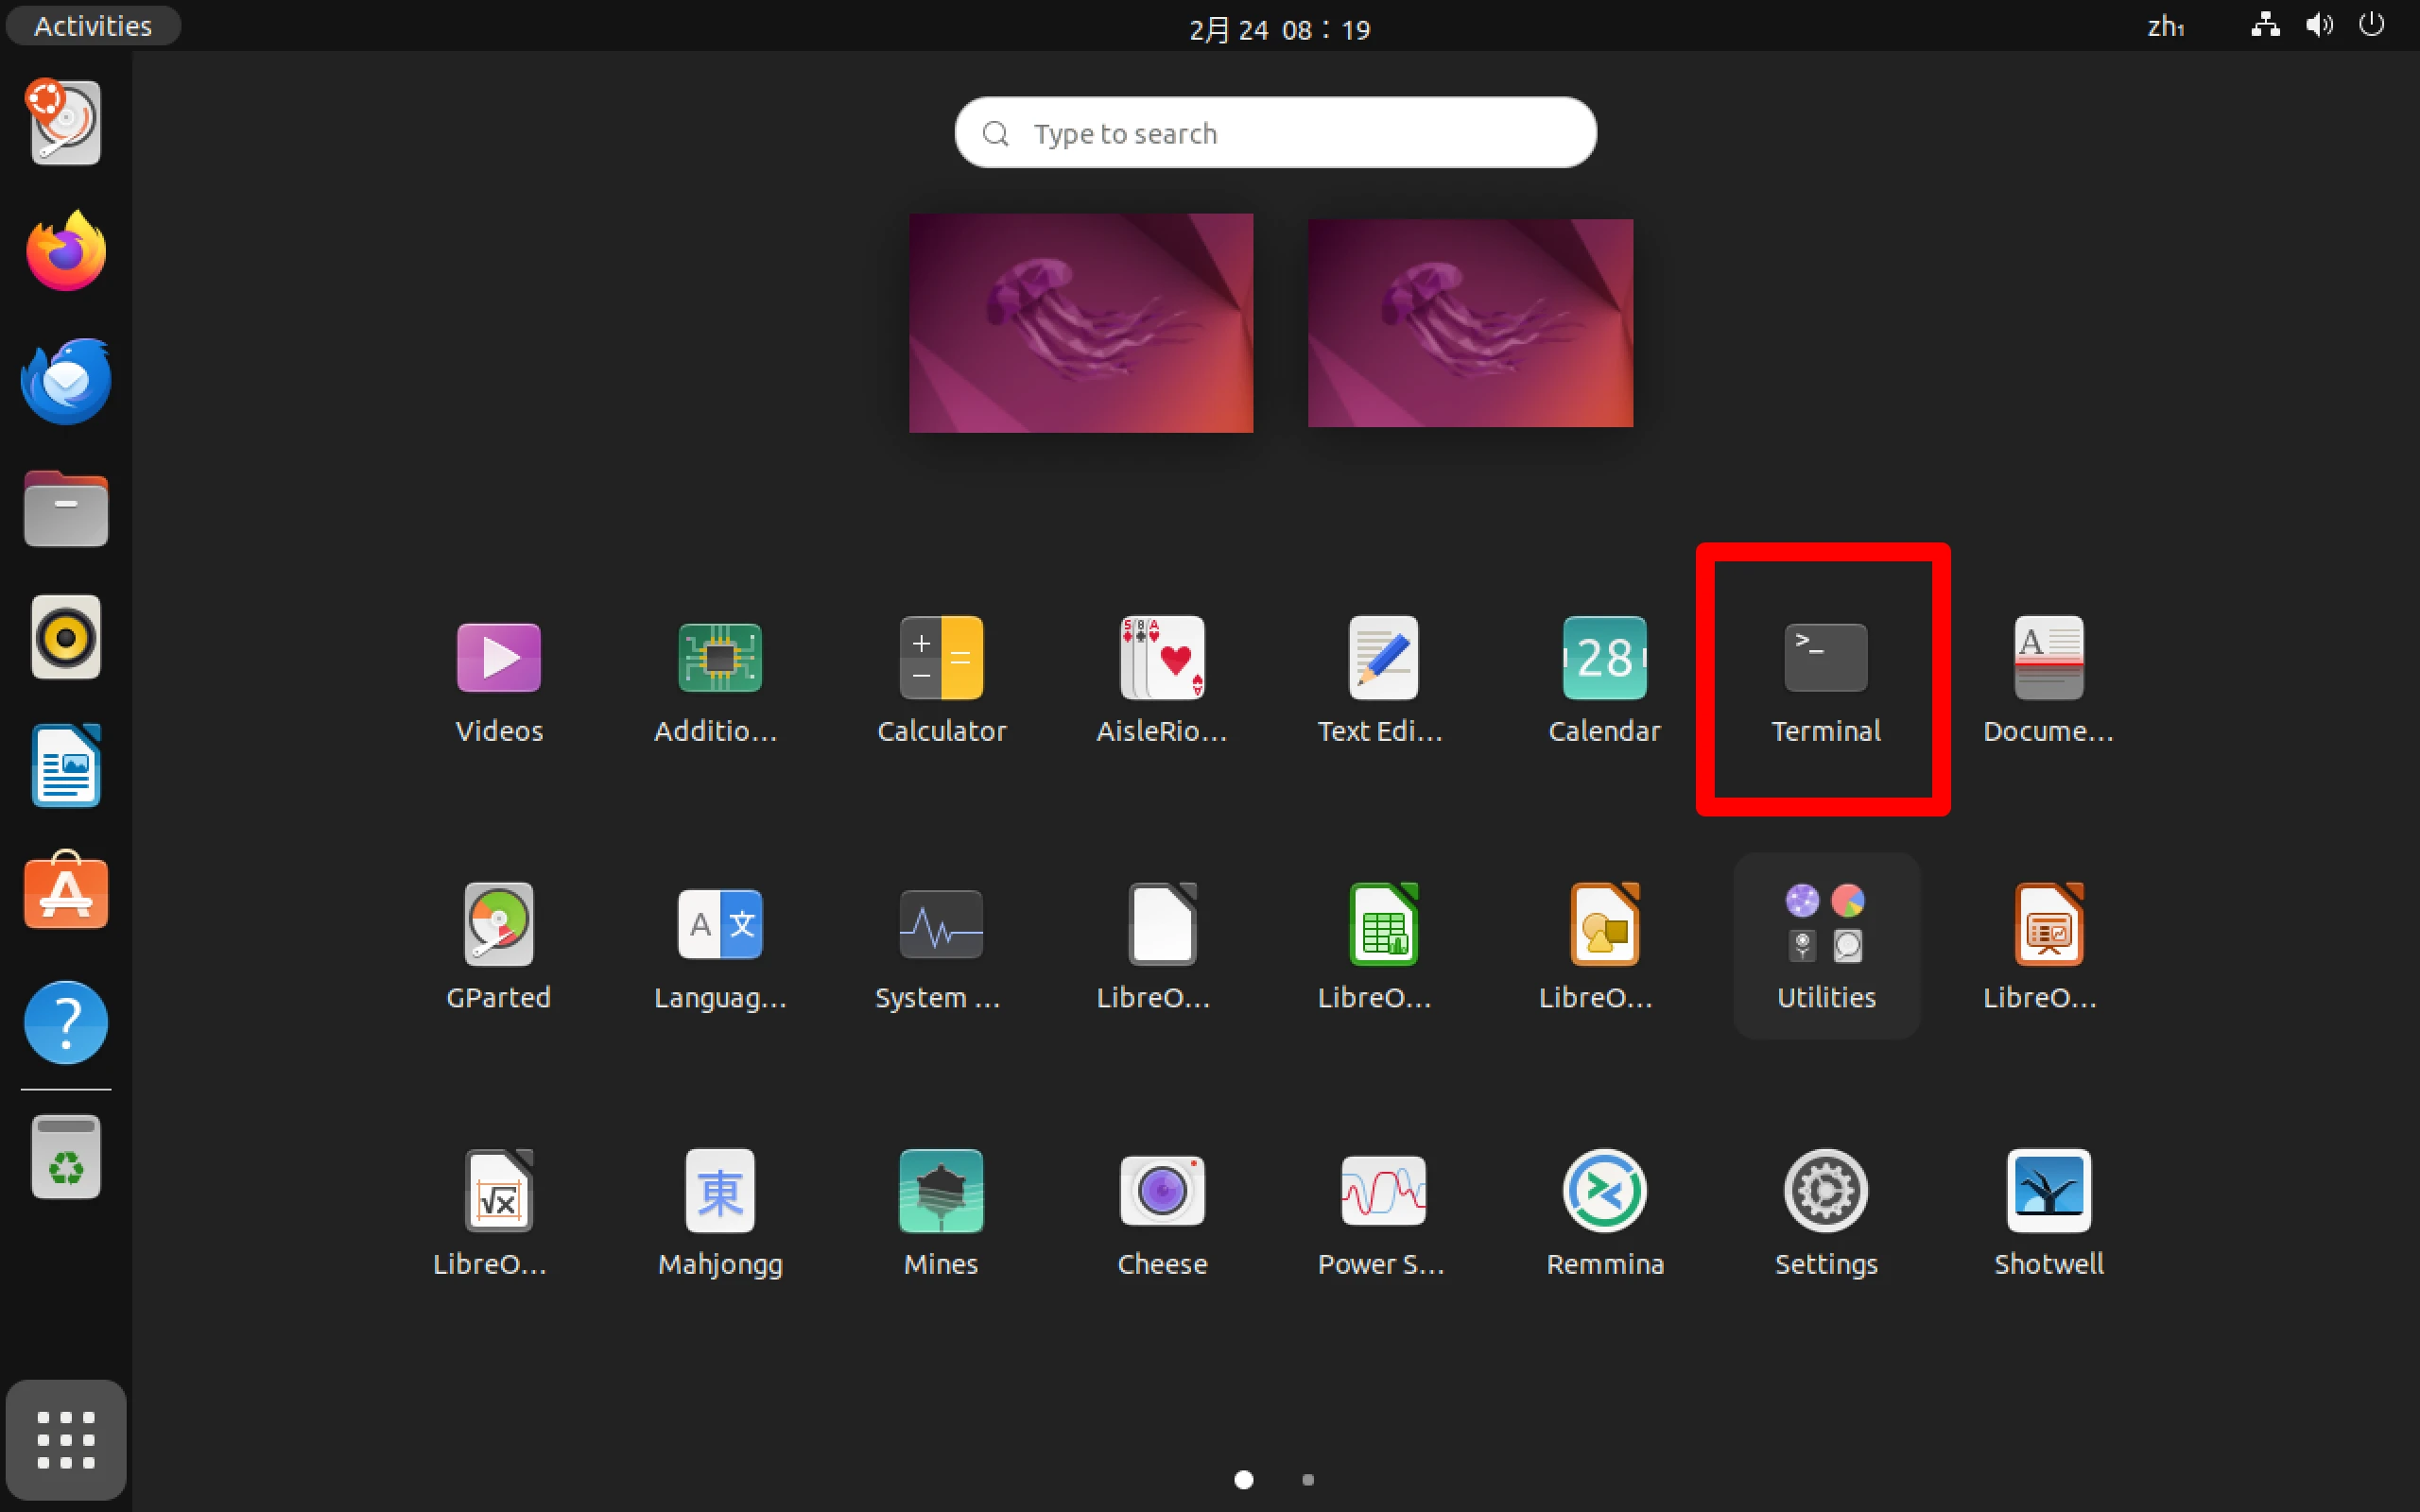
Task: Open the clock and calendar menu
Action: 1279,29
